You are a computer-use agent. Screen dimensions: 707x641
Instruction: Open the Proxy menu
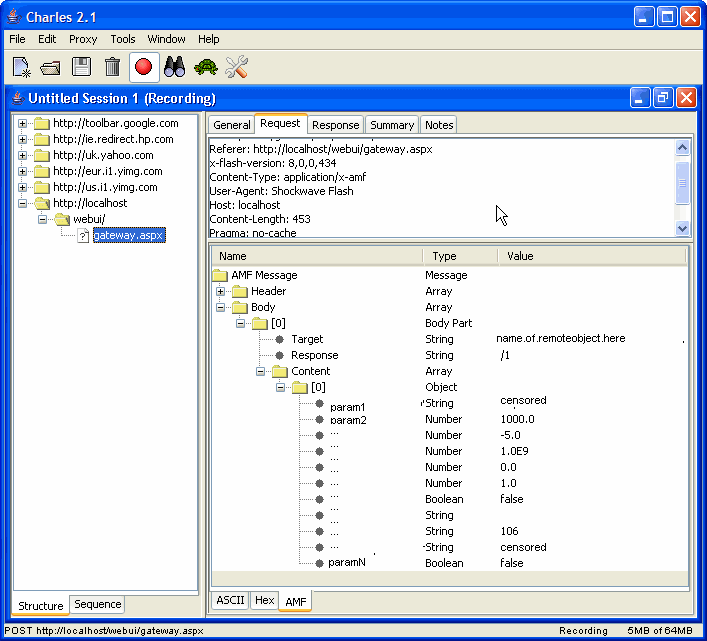point(83,39)
